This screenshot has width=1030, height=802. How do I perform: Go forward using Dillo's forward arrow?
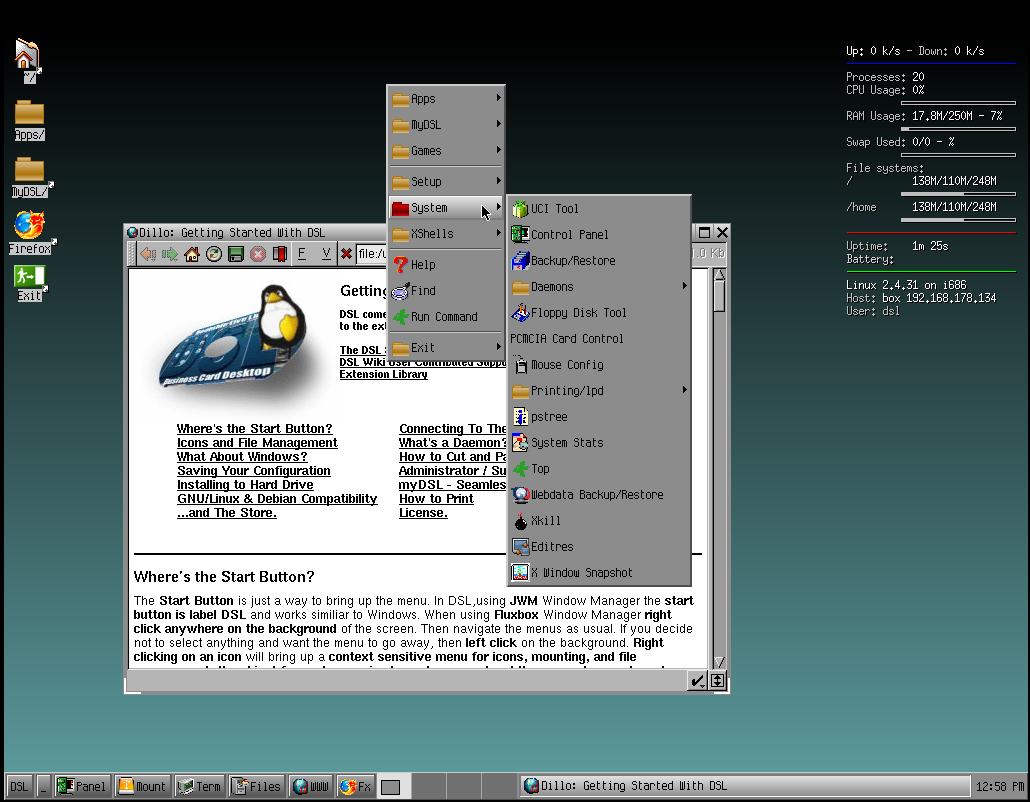(x=170, y=254)
